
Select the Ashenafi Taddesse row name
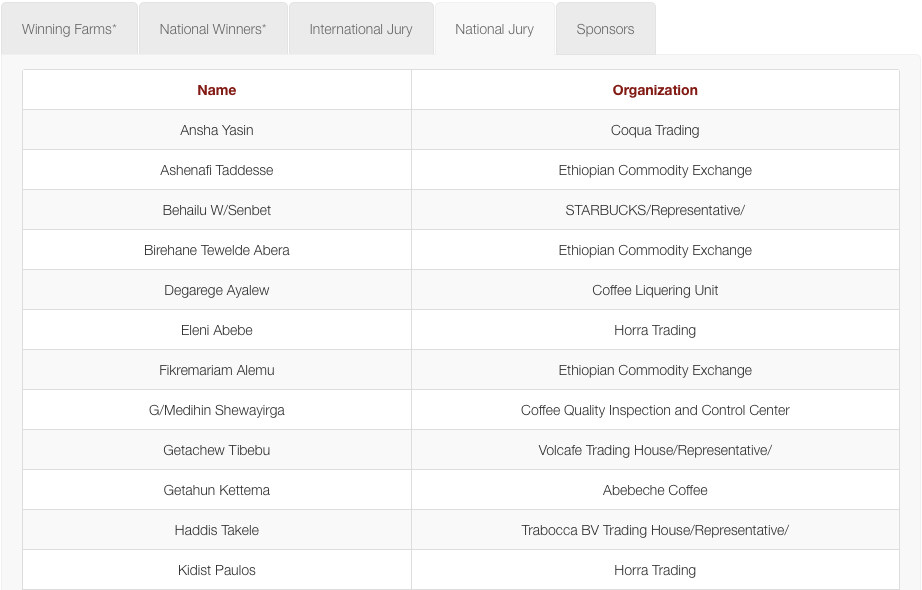click(217, 170)
